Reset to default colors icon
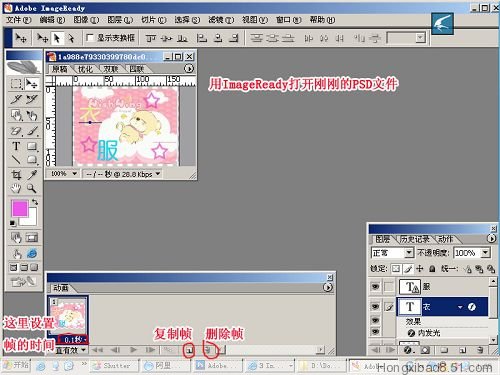This screenshot has height=375, width=500. pos(13,223)
